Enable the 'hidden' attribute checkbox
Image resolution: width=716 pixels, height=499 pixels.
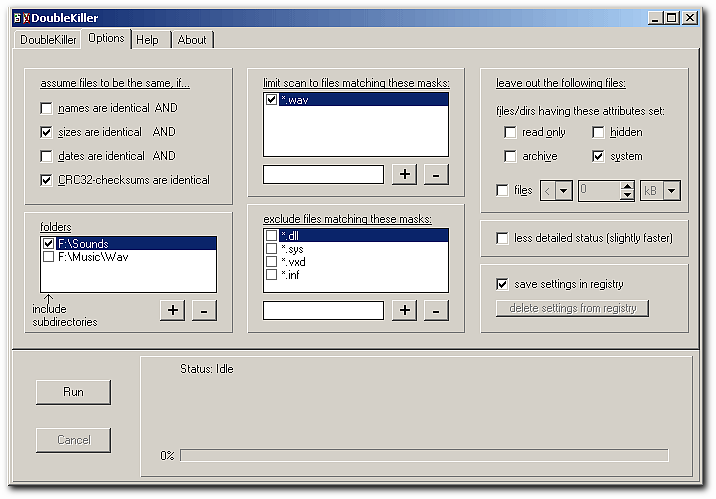(x=598, y=132)
